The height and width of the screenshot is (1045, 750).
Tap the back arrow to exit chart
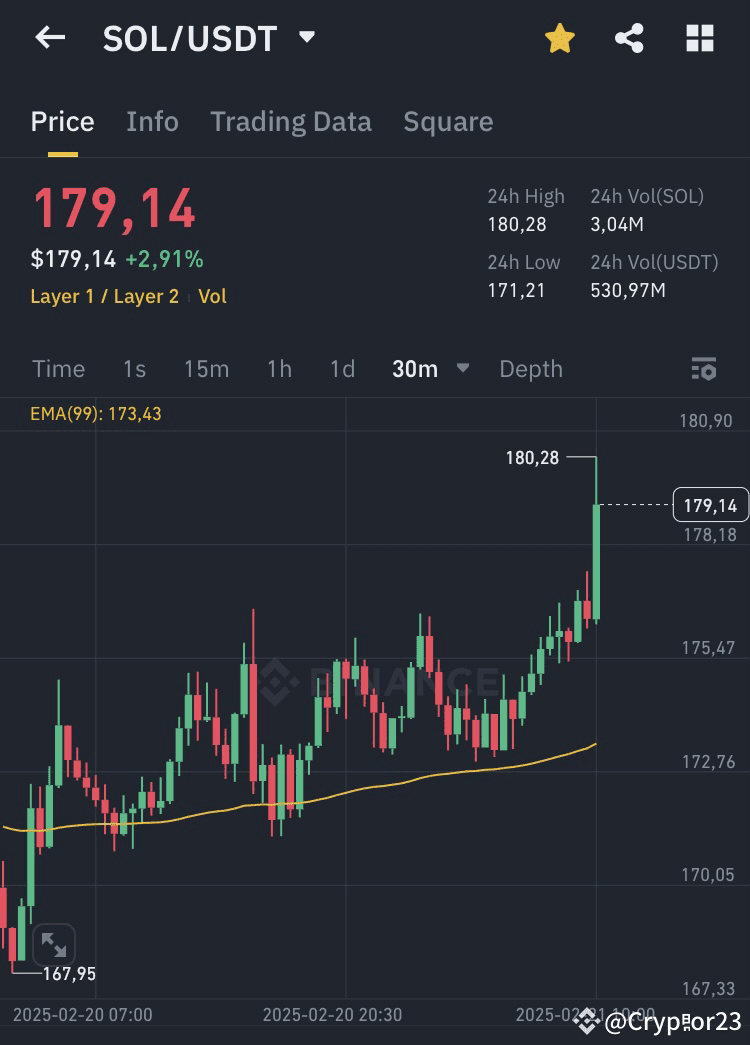click(49, 38)
